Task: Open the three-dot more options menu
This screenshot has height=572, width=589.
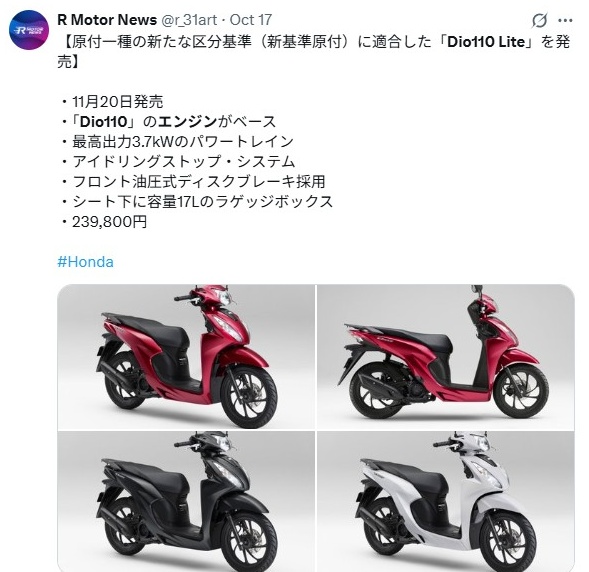Action: 565,21
